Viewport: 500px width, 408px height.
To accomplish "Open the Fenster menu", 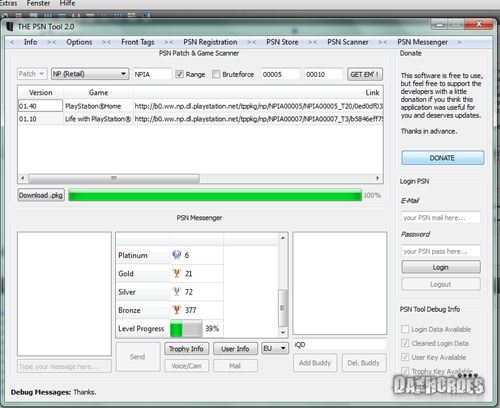I will coord(38,3).
